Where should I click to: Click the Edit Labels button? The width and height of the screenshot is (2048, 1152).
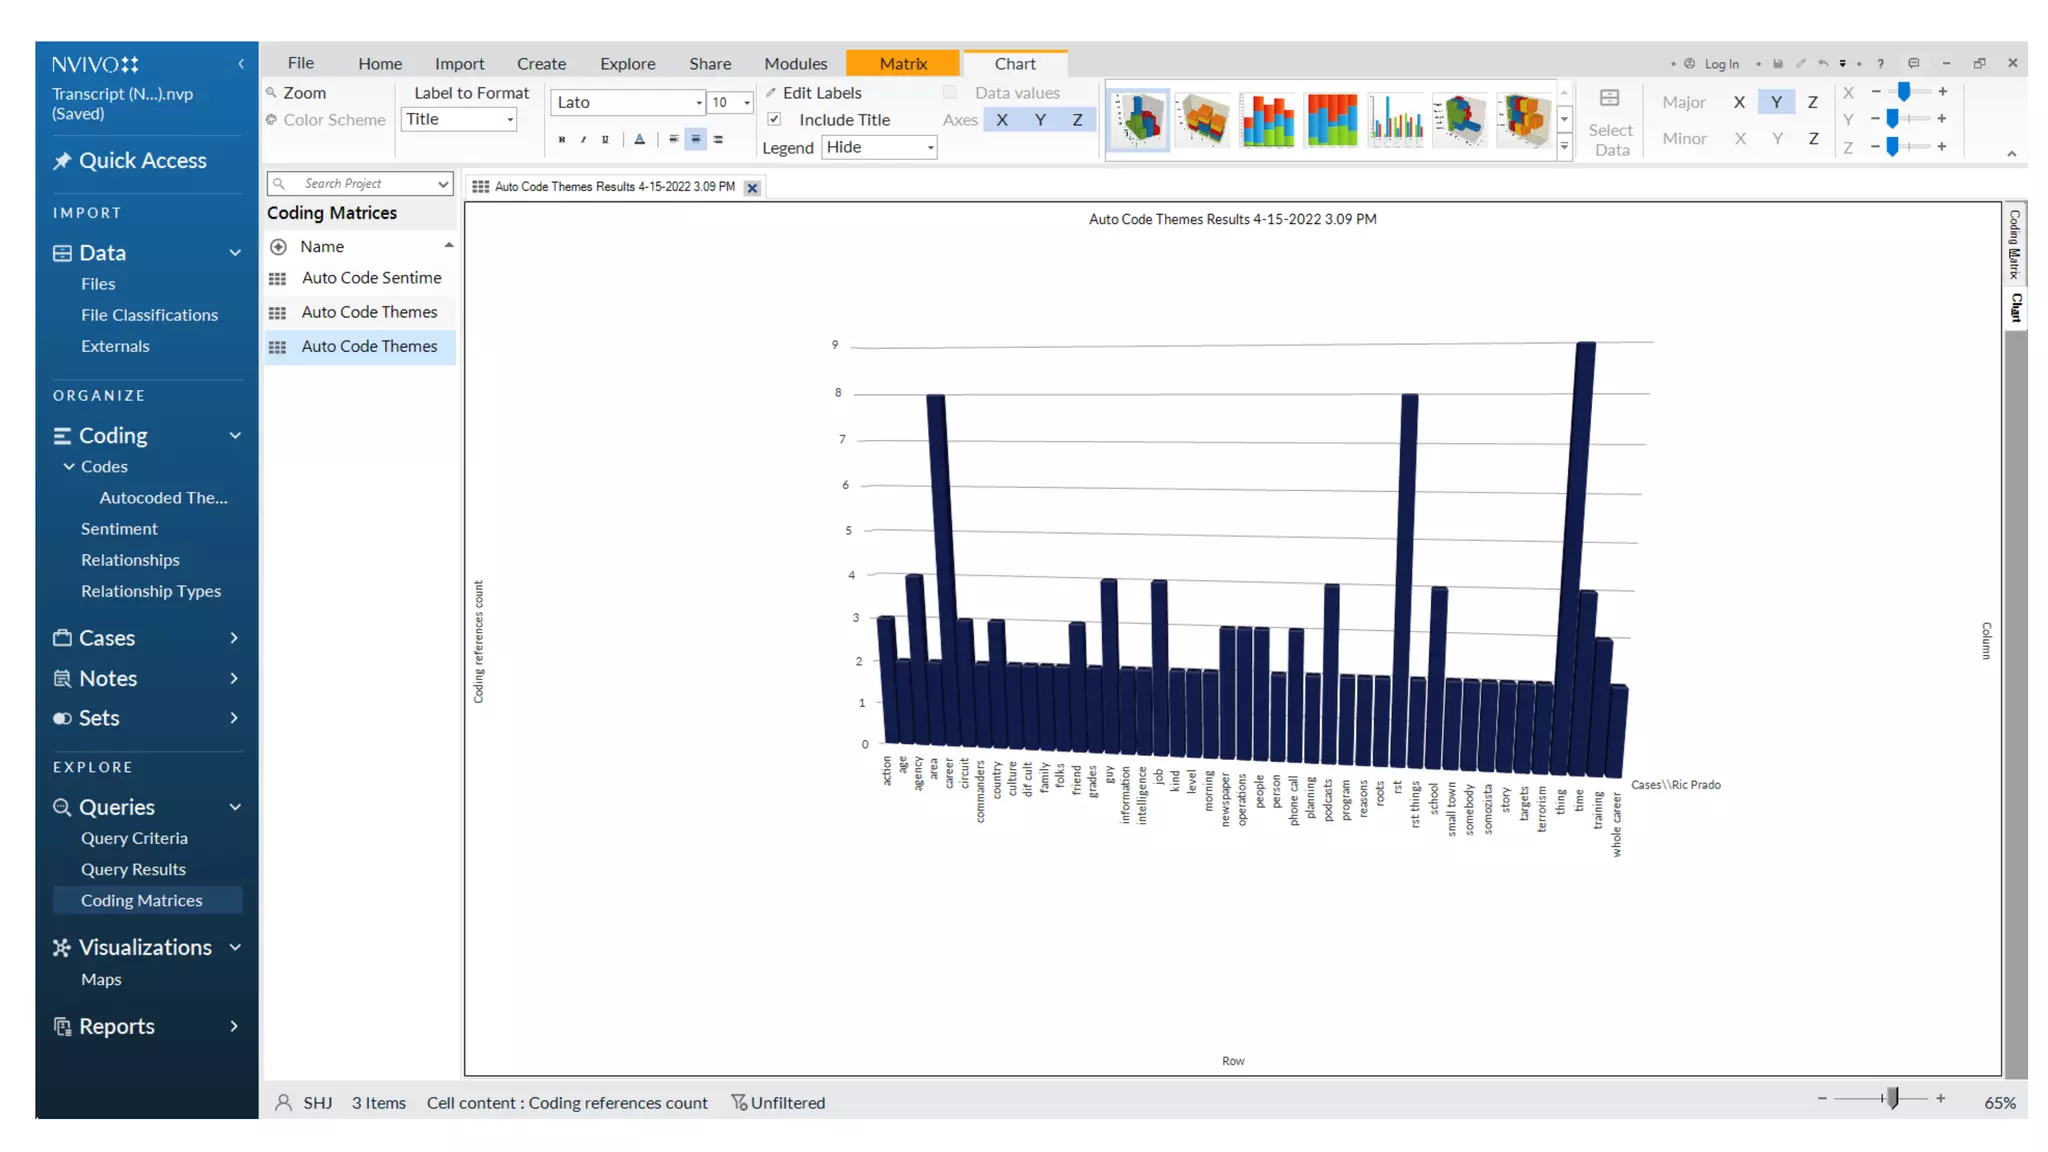pos(821,93)
